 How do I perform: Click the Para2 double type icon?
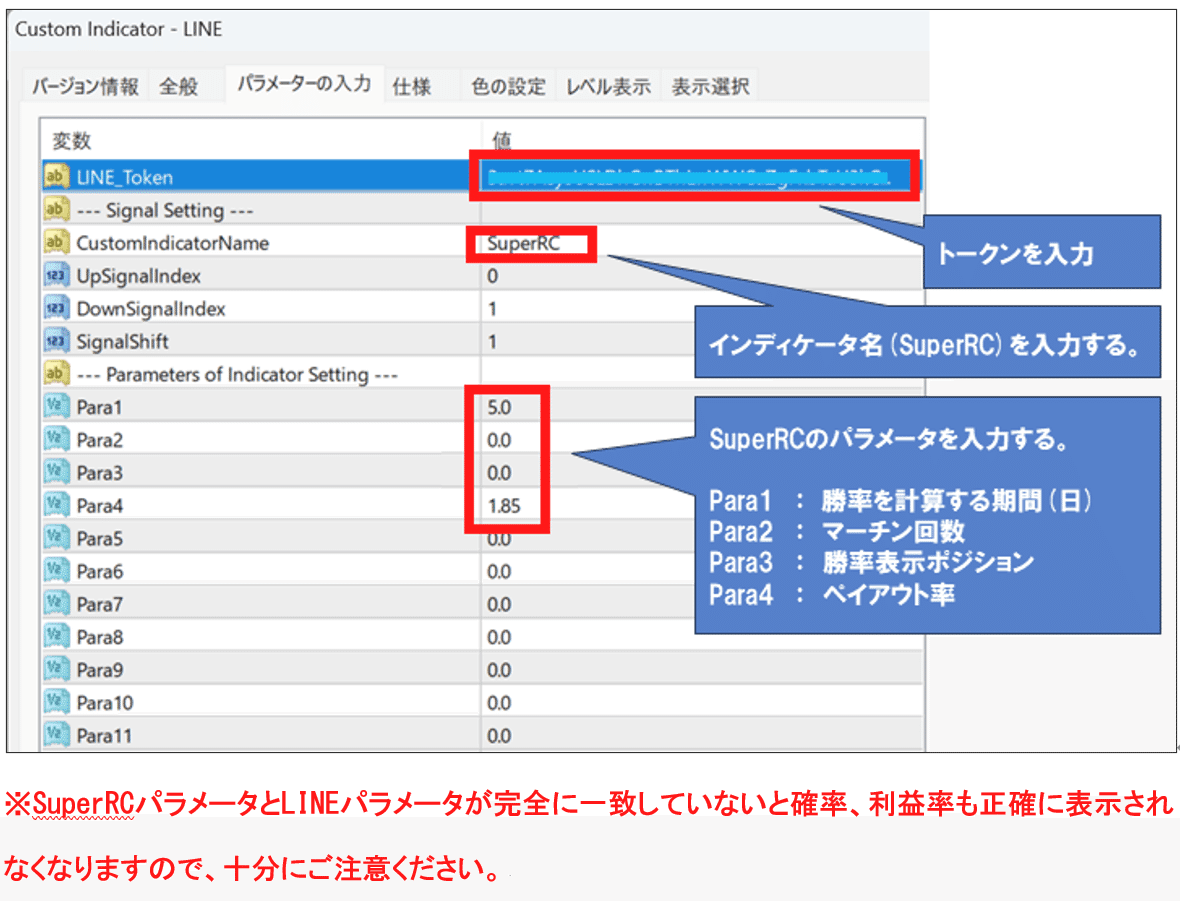pyautogui.click(x=56, y=440)
